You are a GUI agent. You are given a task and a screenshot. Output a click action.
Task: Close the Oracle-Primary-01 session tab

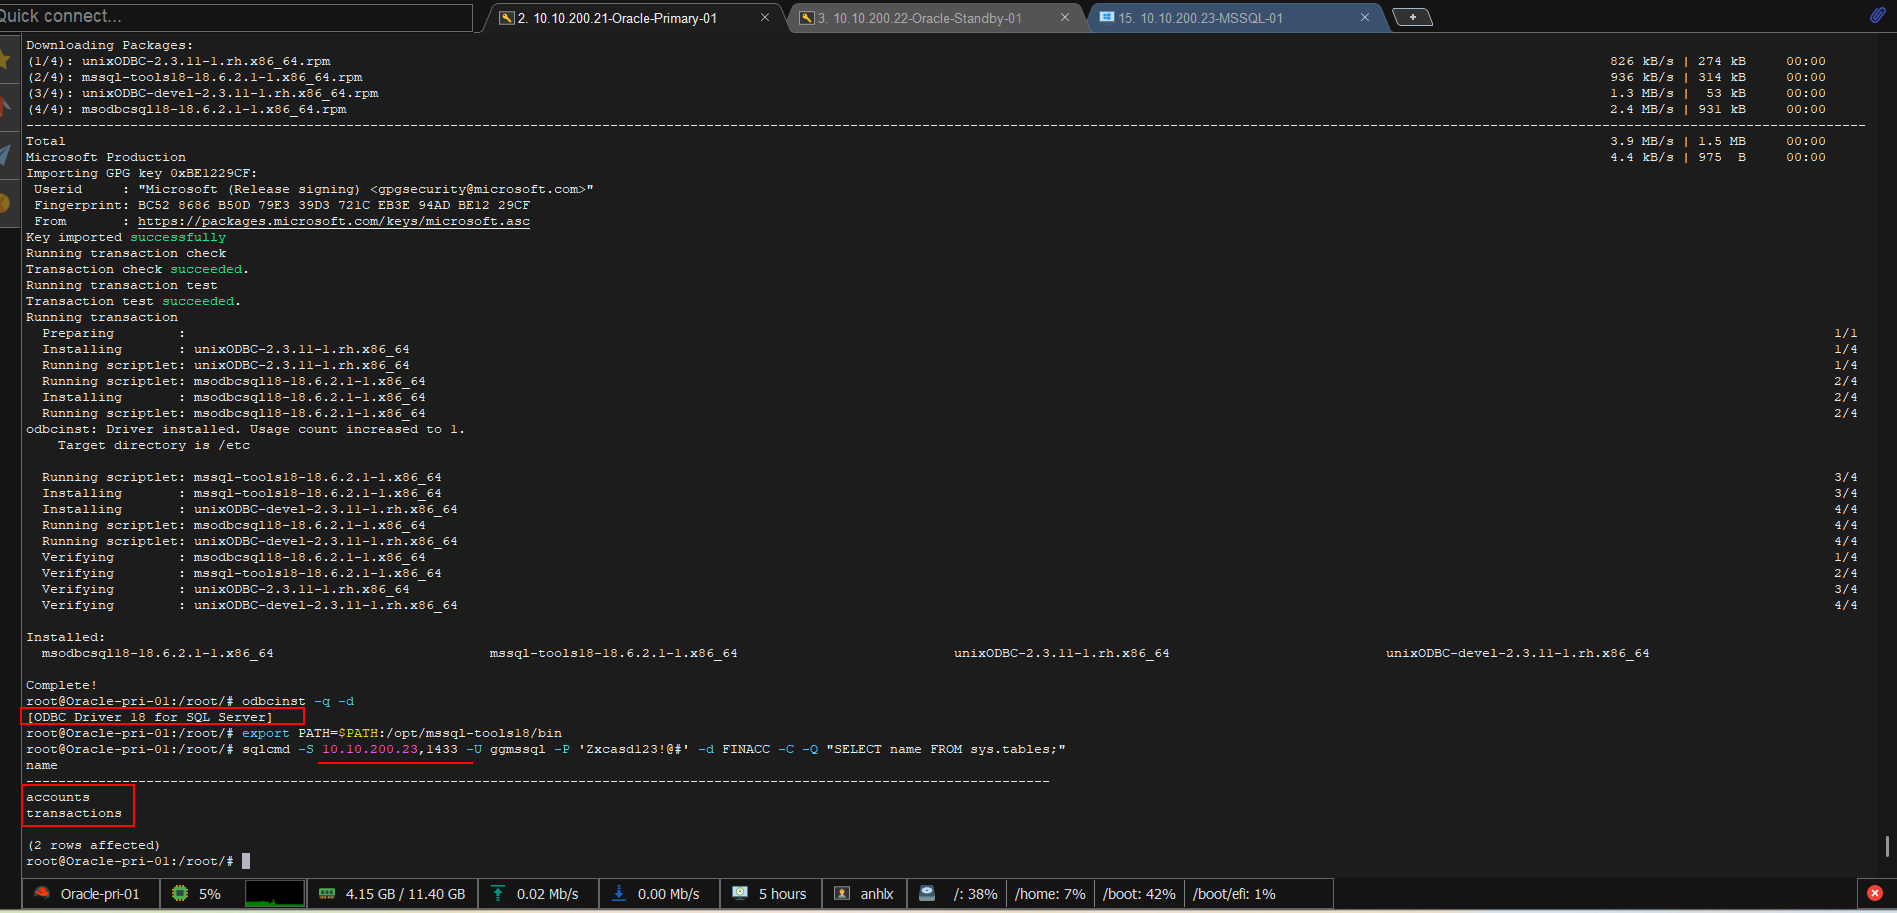point(765,17)
